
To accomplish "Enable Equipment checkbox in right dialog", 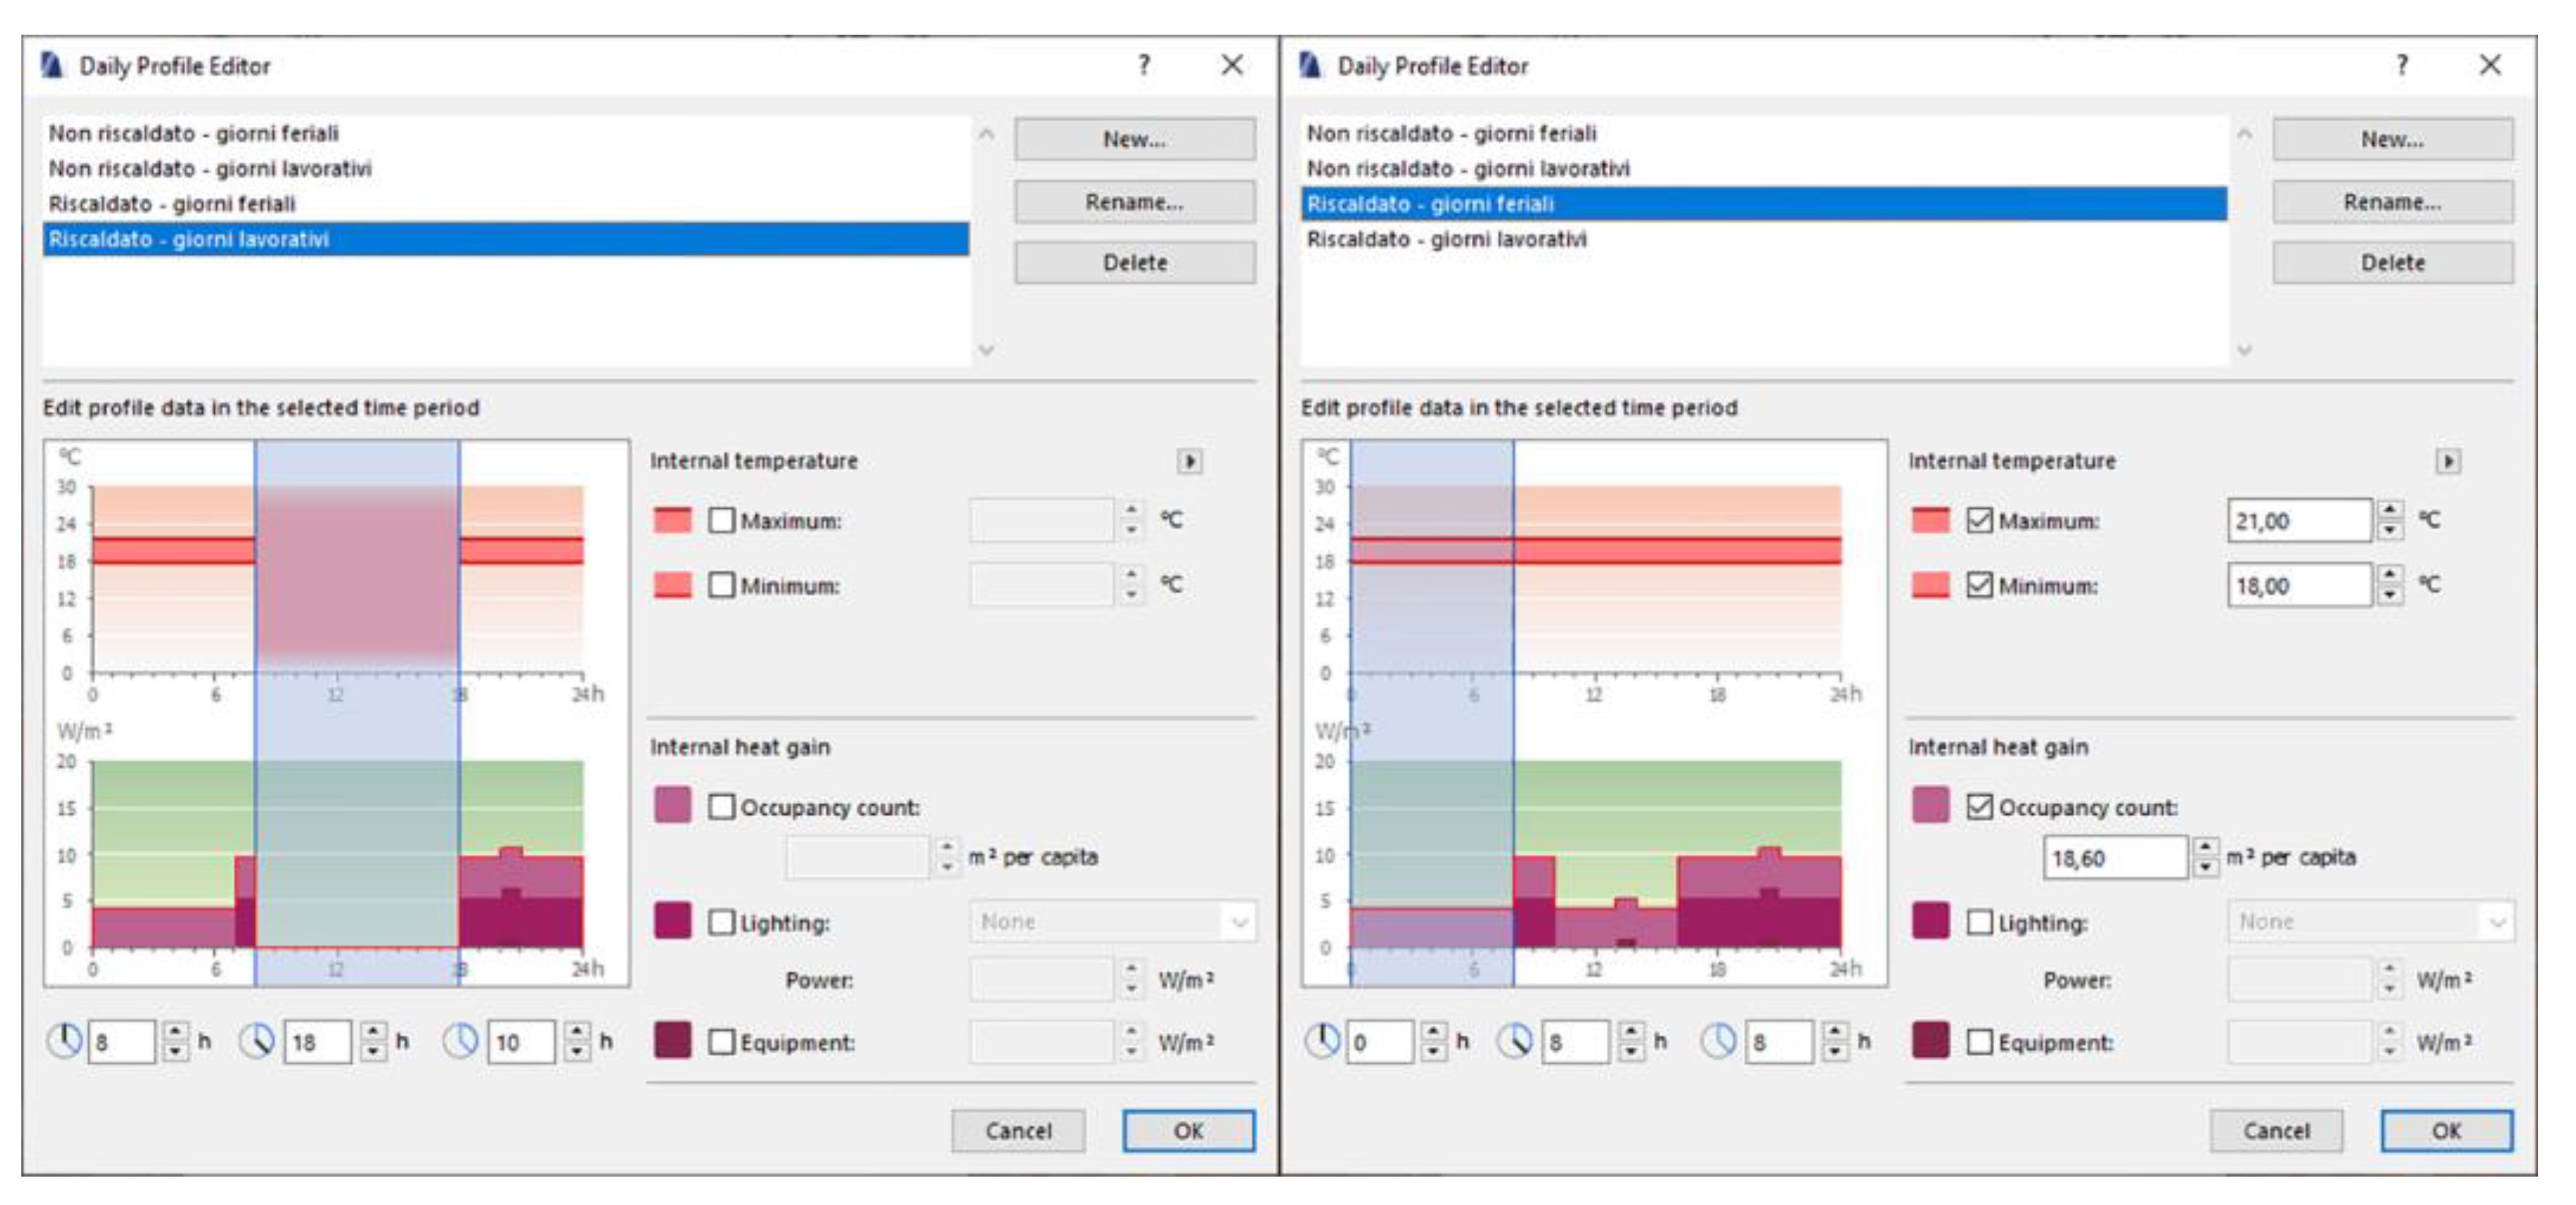I will (1979, 1042).
